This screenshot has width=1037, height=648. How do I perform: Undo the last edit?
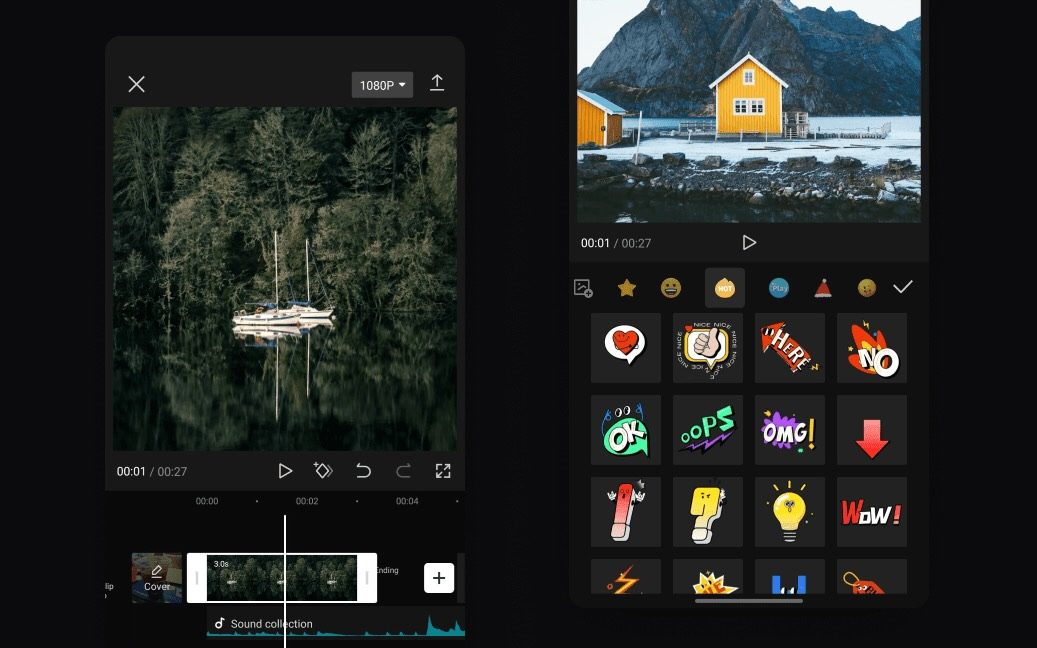coord(364,471)
